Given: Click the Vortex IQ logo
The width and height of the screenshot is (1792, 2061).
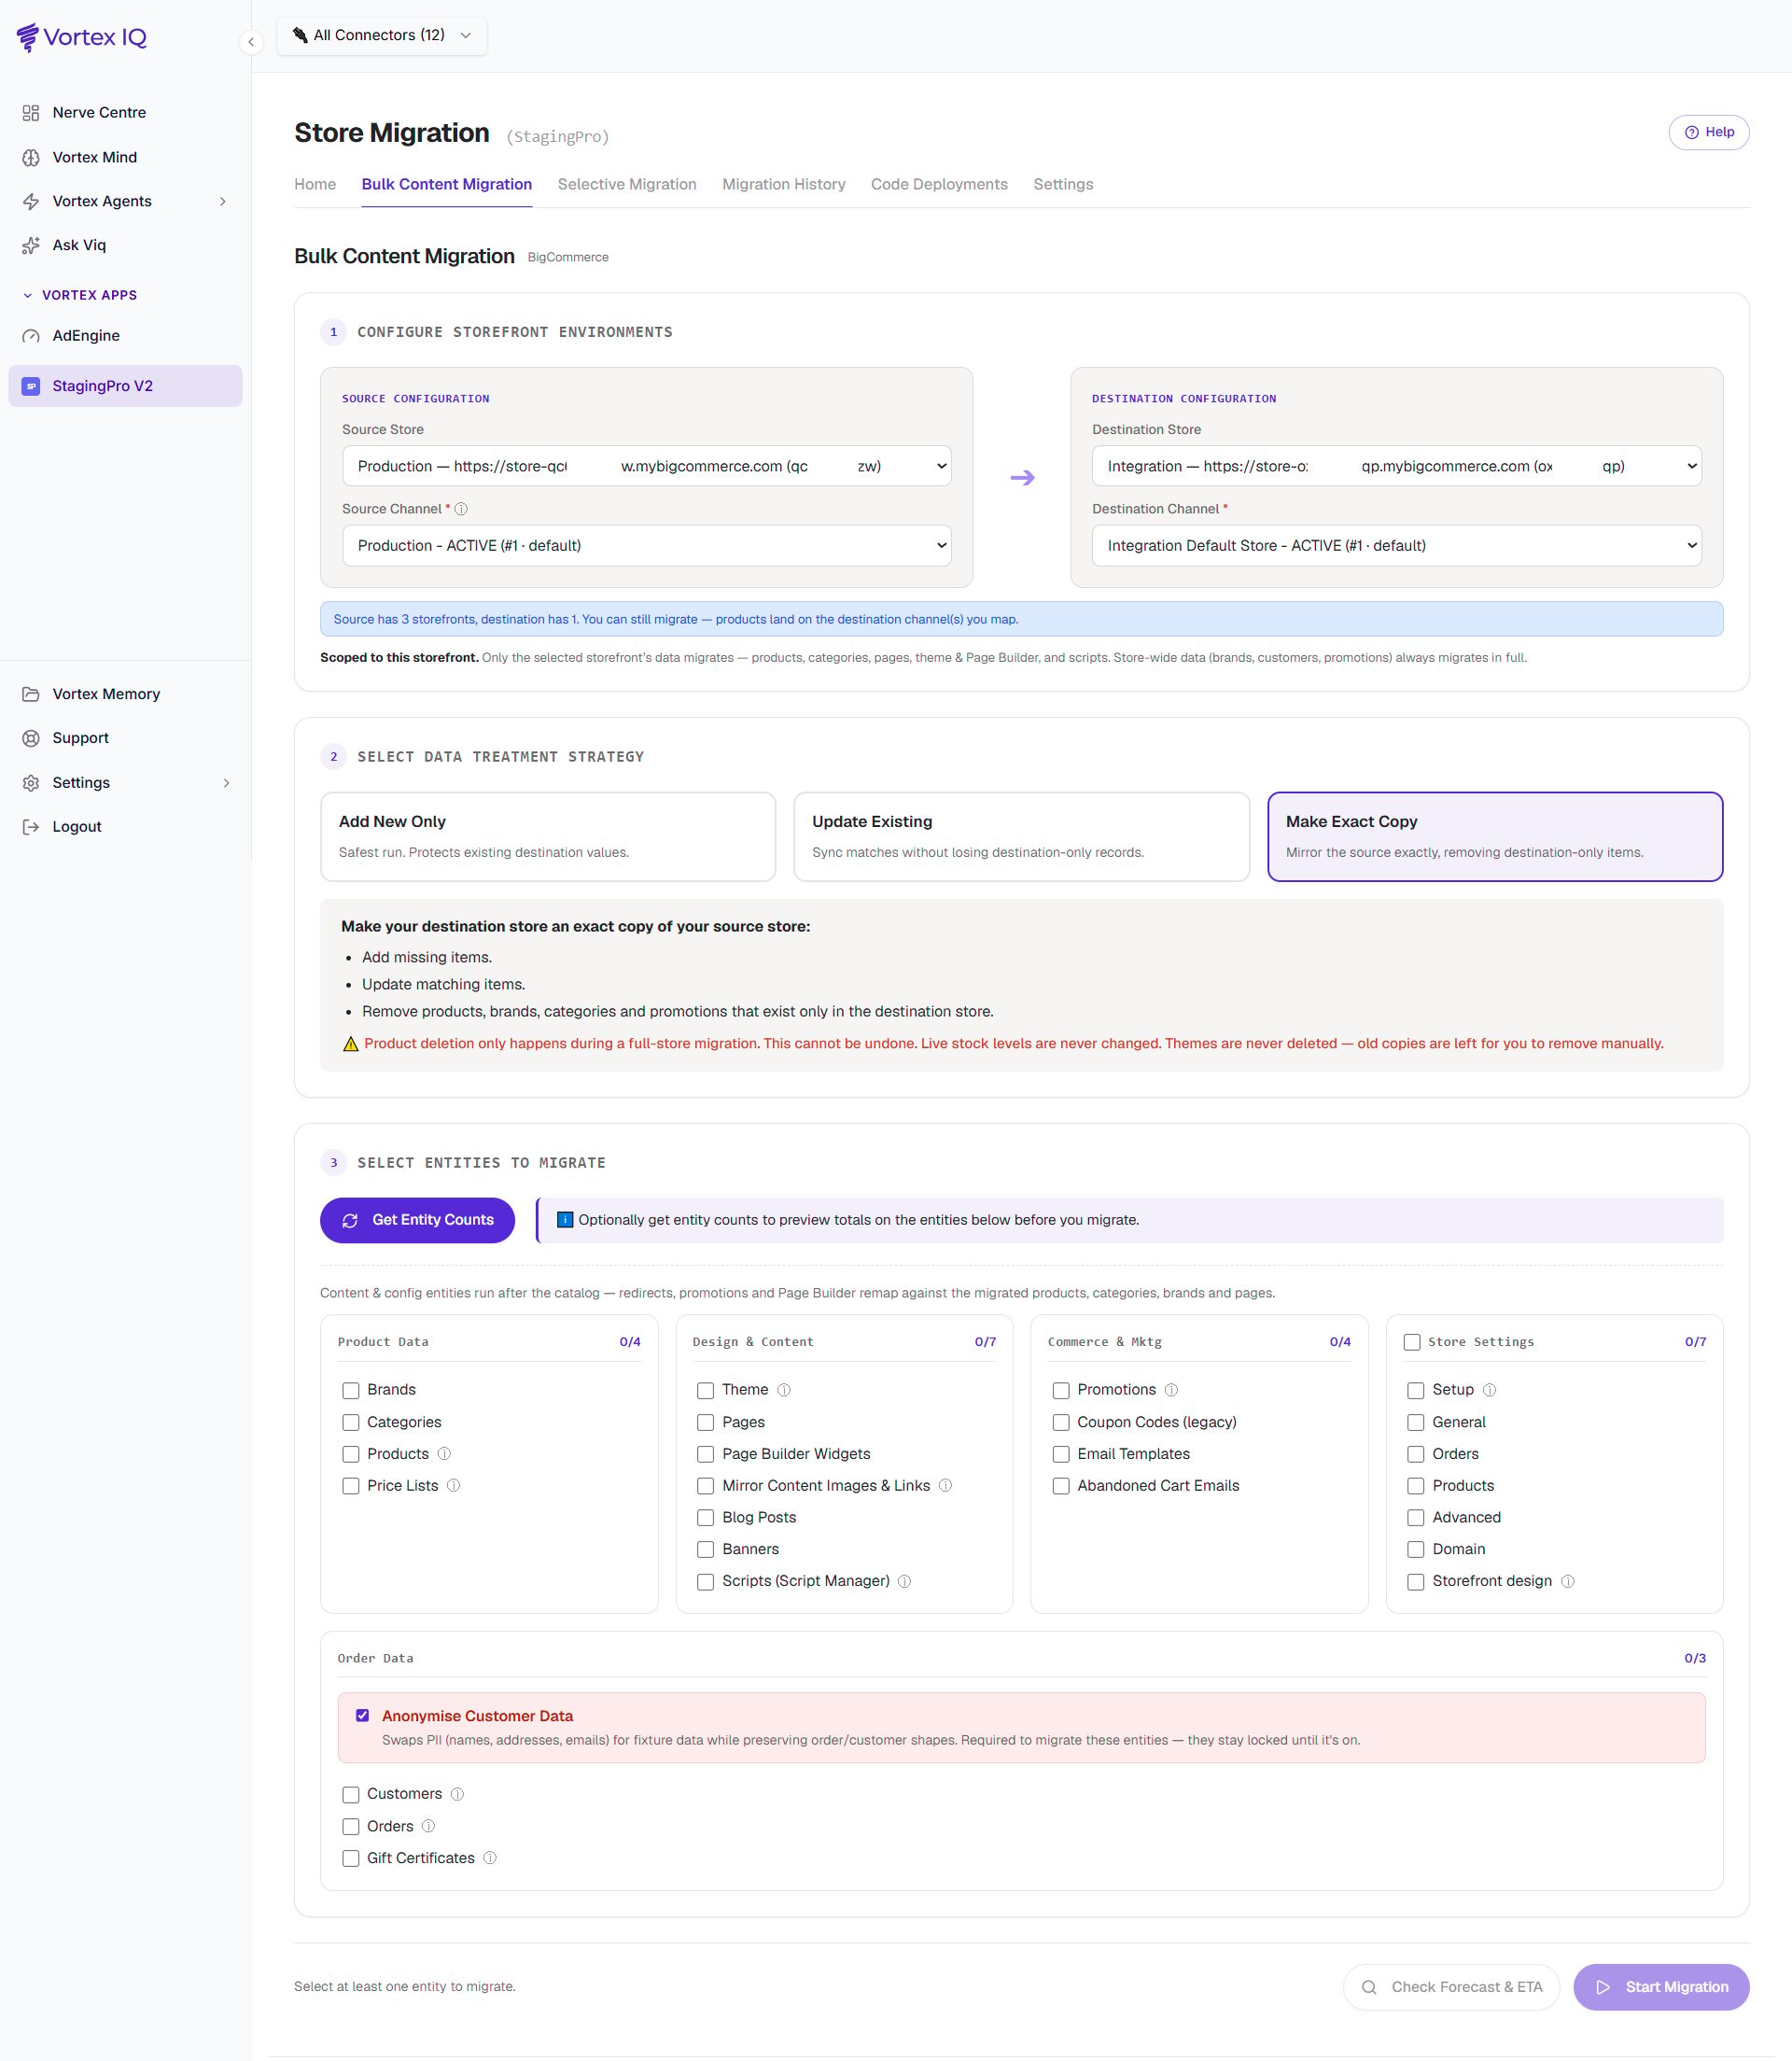Looking at the screenshot, I should [x=82, y=37].
